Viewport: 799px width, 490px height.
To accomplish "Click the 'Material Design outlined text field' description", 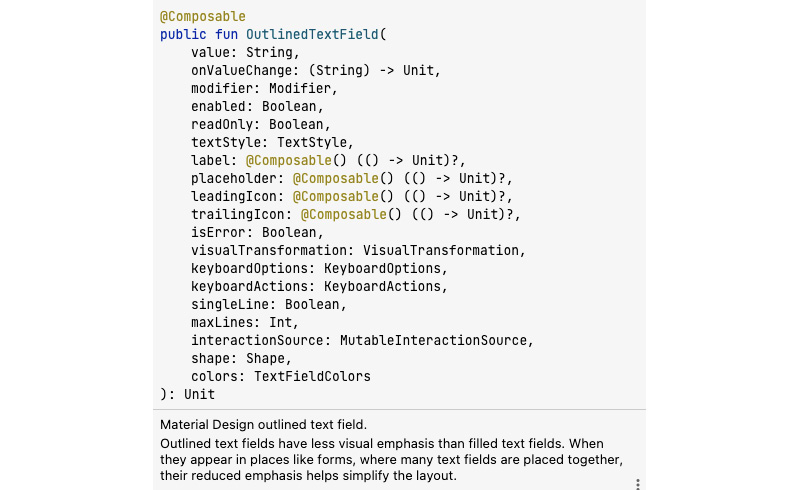I will (x=263, y=425).
